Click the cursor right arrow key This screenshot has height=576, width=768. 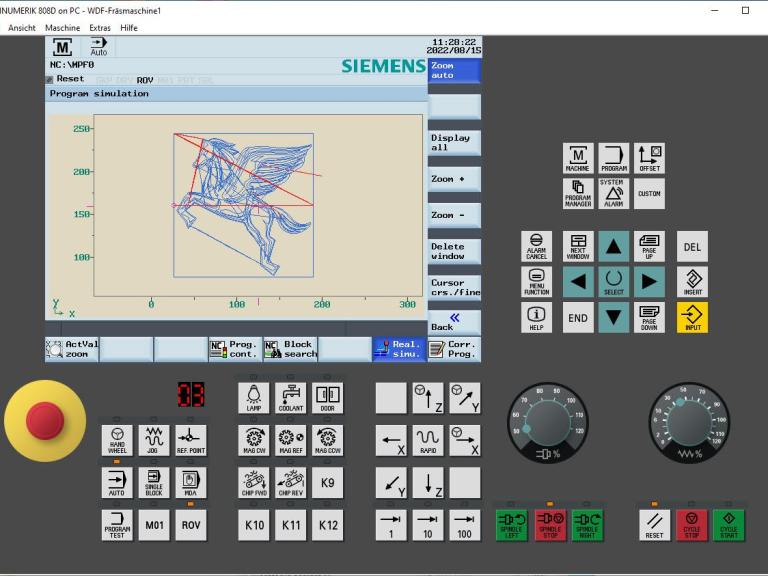(x=649, y=282)
